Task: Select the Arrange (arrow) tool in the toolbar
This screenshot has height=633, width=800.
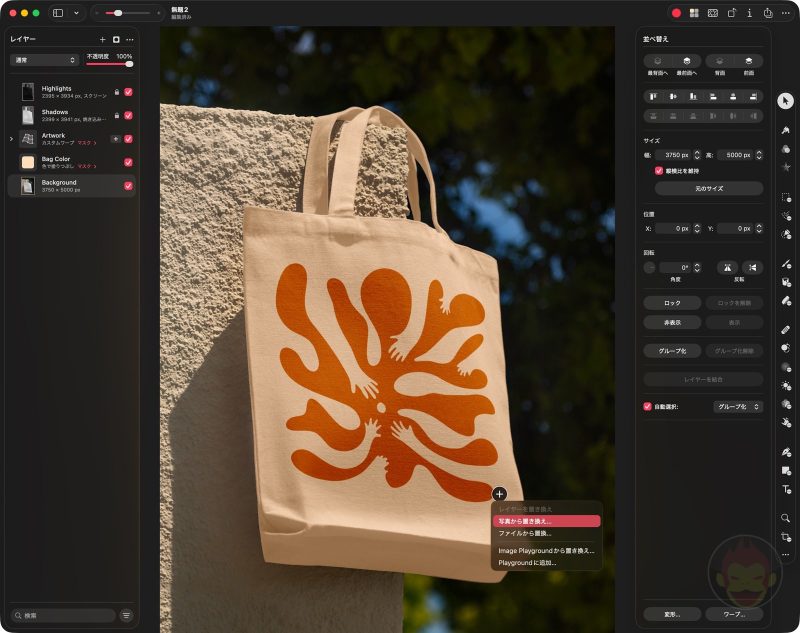Action: point(785,100)
